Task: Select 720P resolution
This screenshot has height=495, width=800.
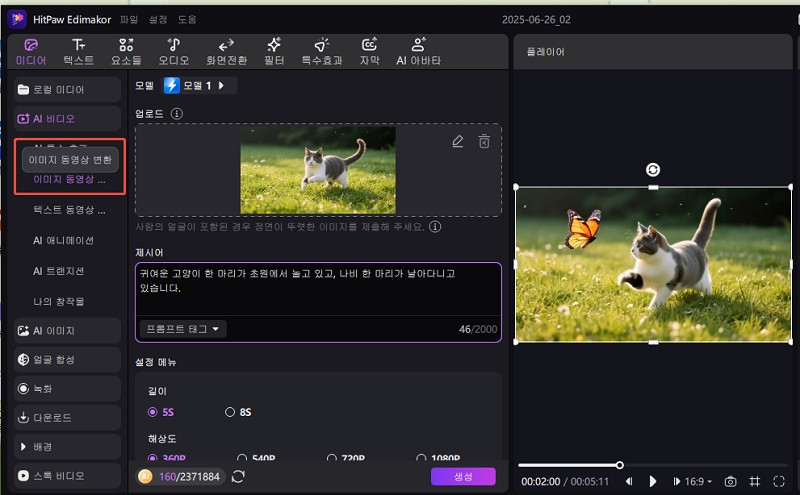Action: pyautogui.click(x=346, y=457)
